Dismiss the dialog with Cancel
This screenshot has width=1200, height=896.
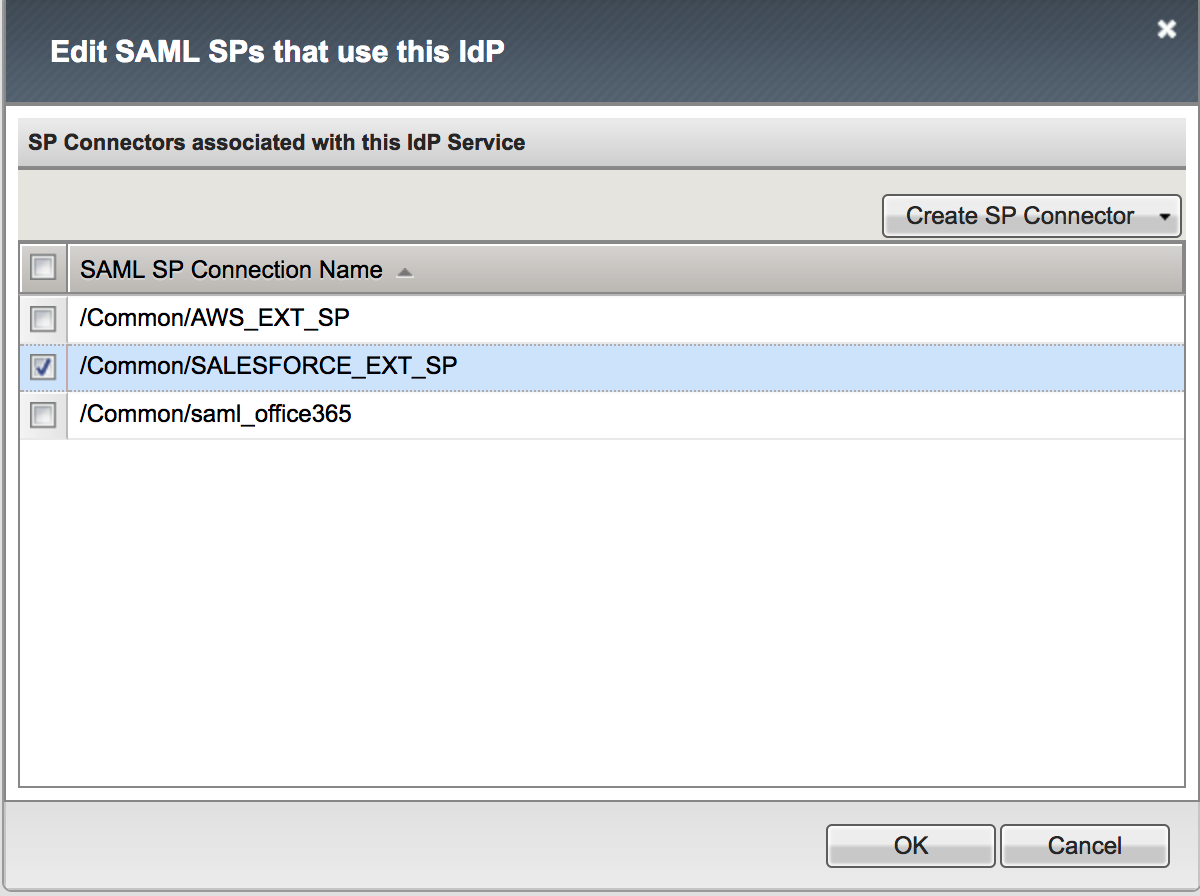(1085, 846)
